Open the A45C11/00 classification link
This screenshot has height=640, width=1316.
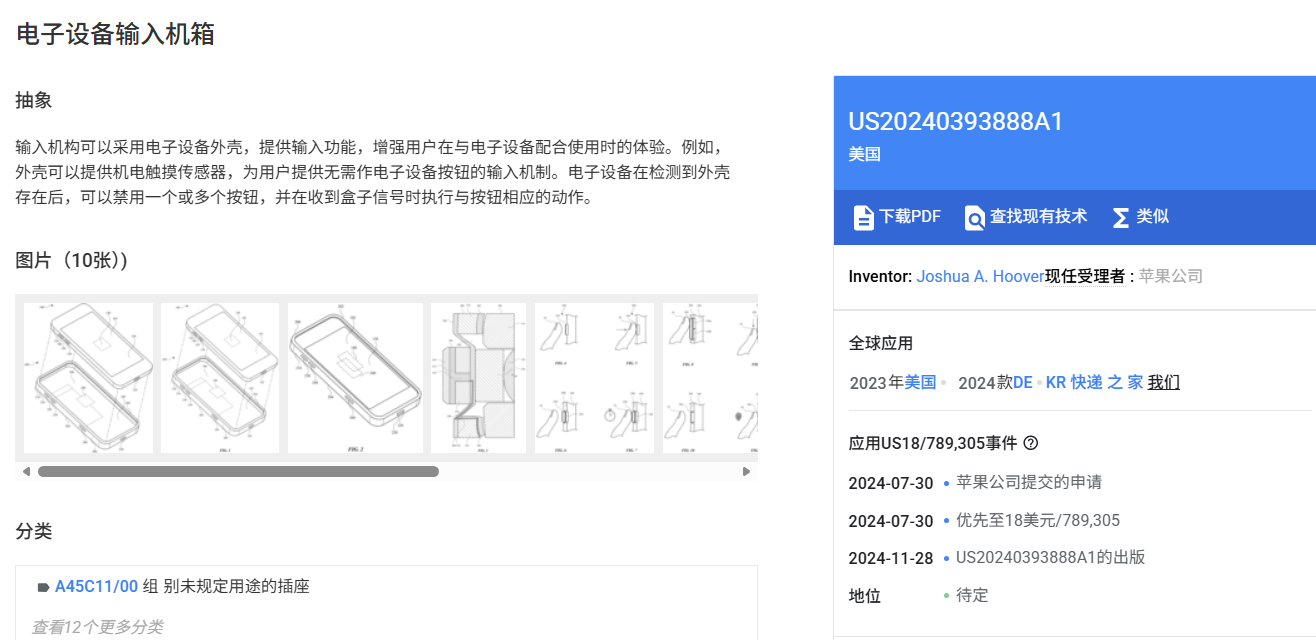click(x=96, y=587)
